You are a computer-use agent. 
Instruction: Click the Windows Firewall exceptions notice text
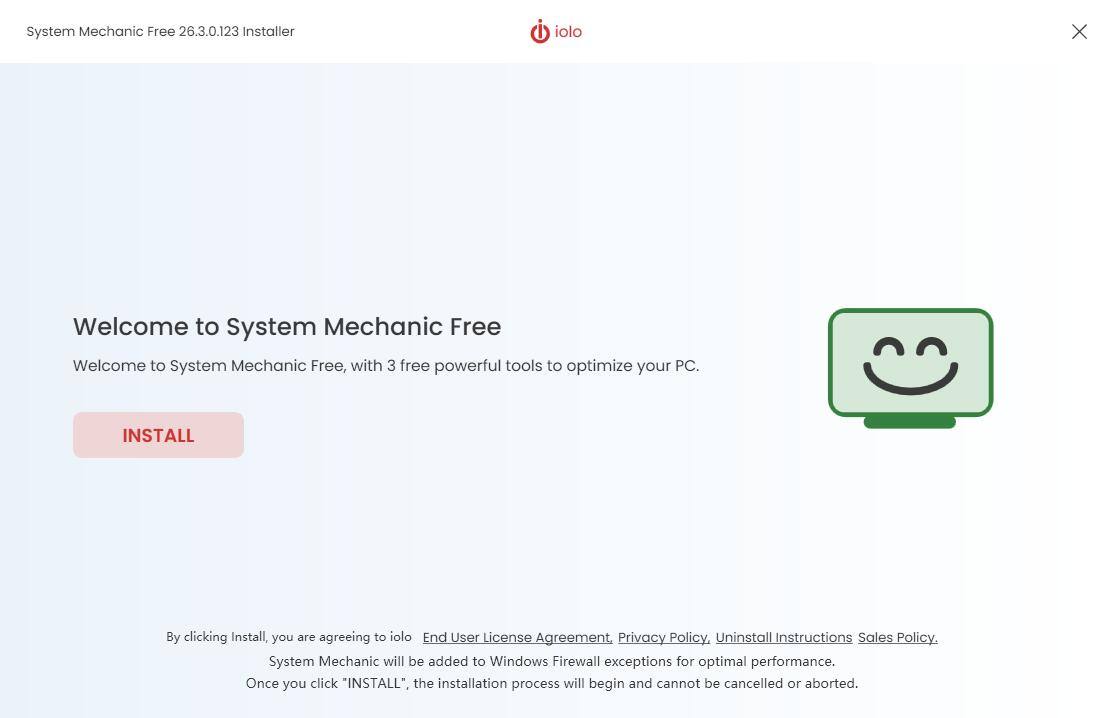click(551, 661)
